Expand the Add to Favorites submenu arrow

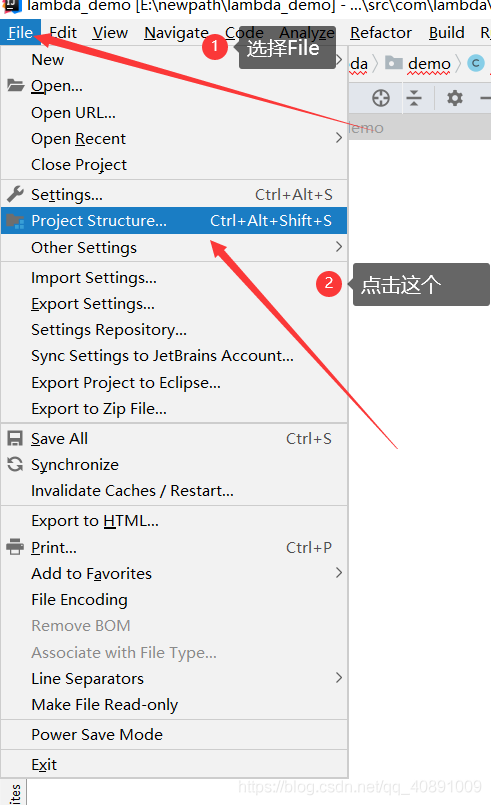pos(338,572)
